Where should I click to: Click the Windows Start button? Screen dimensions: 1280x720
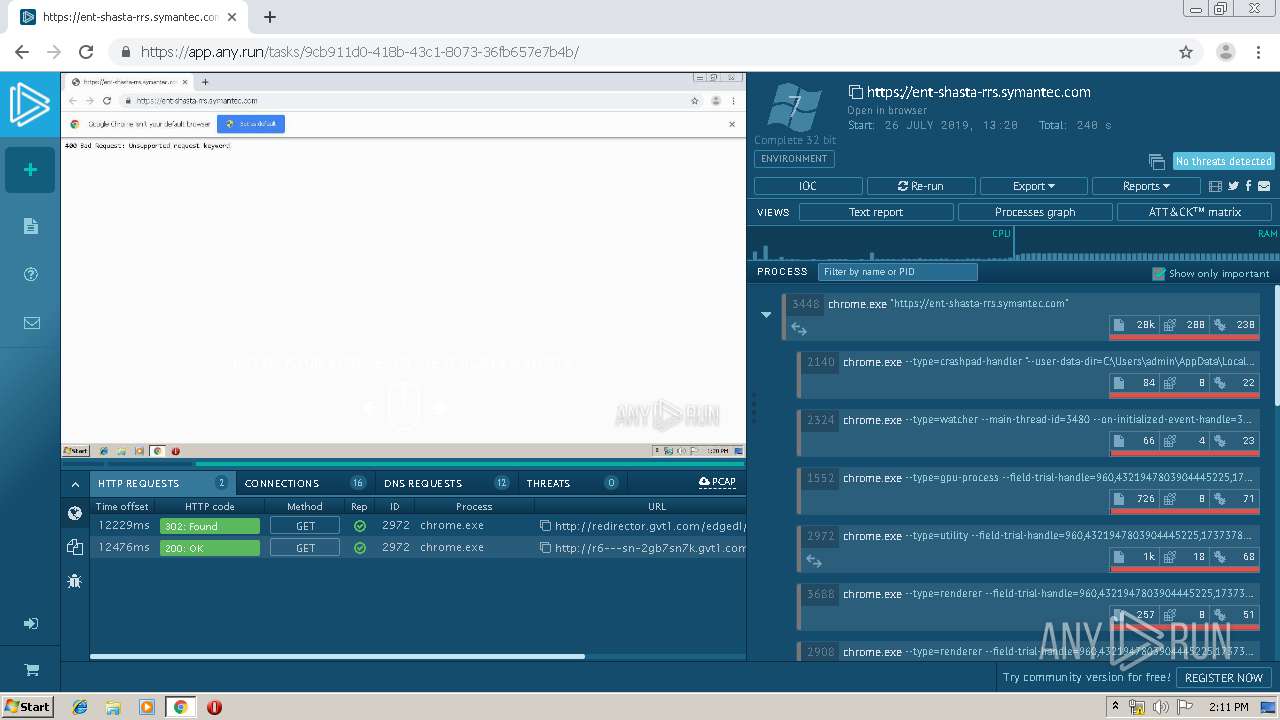pos(27,707)
